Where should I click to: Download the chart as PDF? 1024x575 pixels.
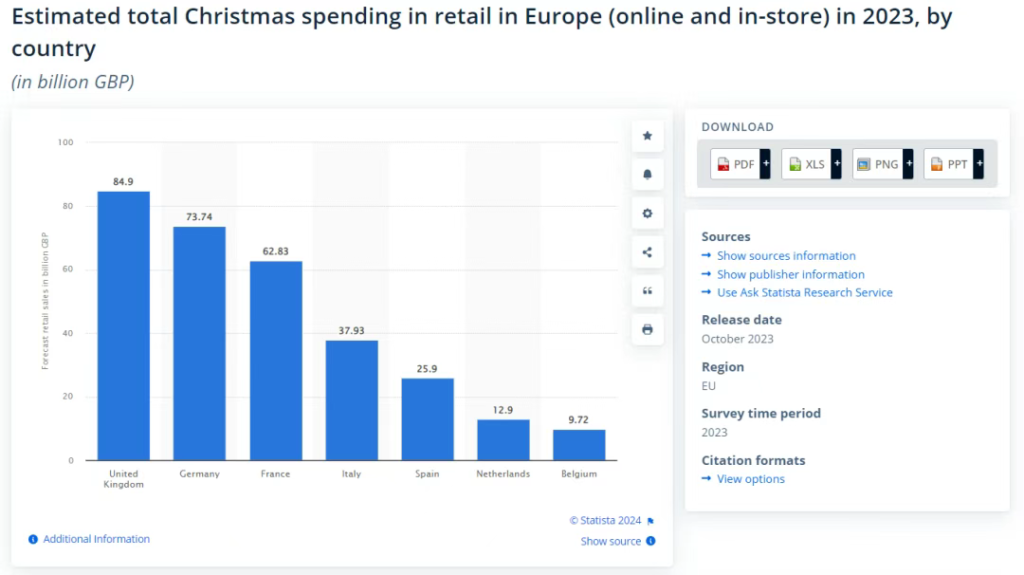(735, 164)
